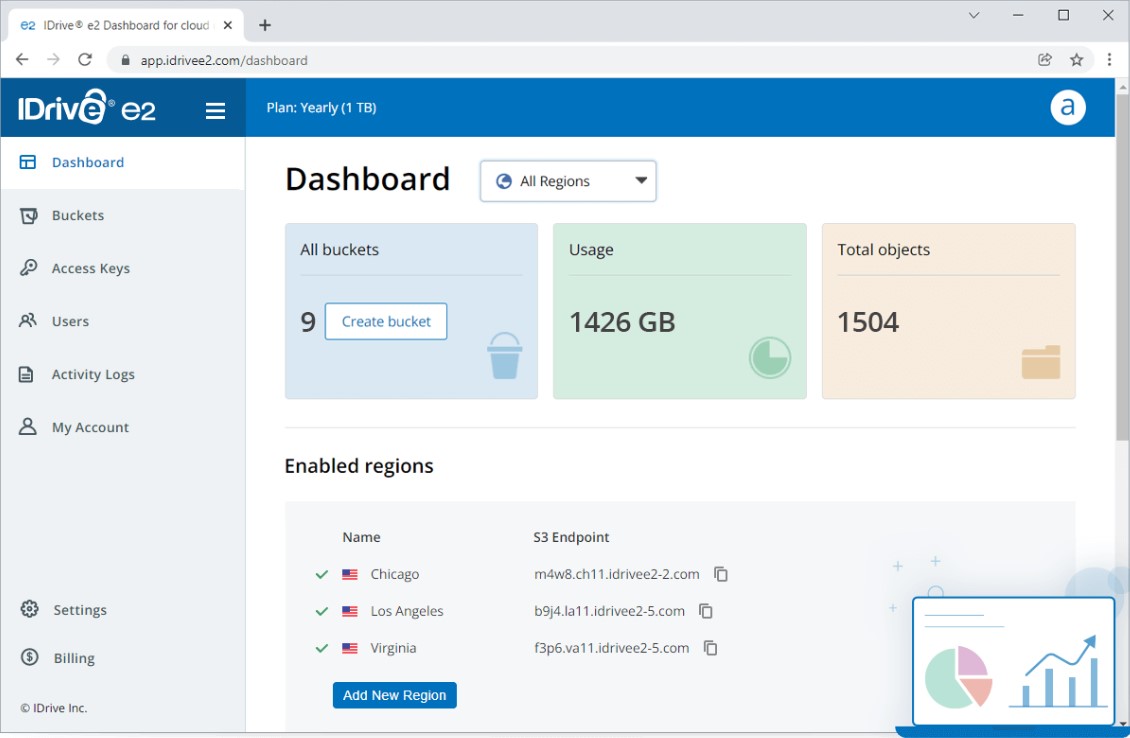The height and width of the screenshot is (738, 1130).
Task: Click the © IDrive Inc. footer text
Action: pos(54,708)
